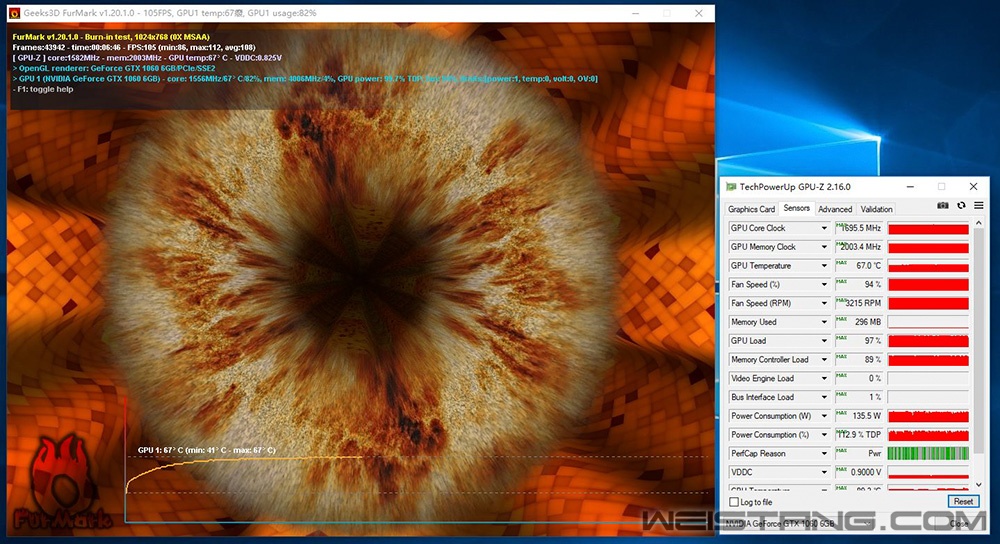Open the Power Consumption (W) dropdown
Image resolution: width=1000 pixels, height=544 pixels.
pos(824,416)
